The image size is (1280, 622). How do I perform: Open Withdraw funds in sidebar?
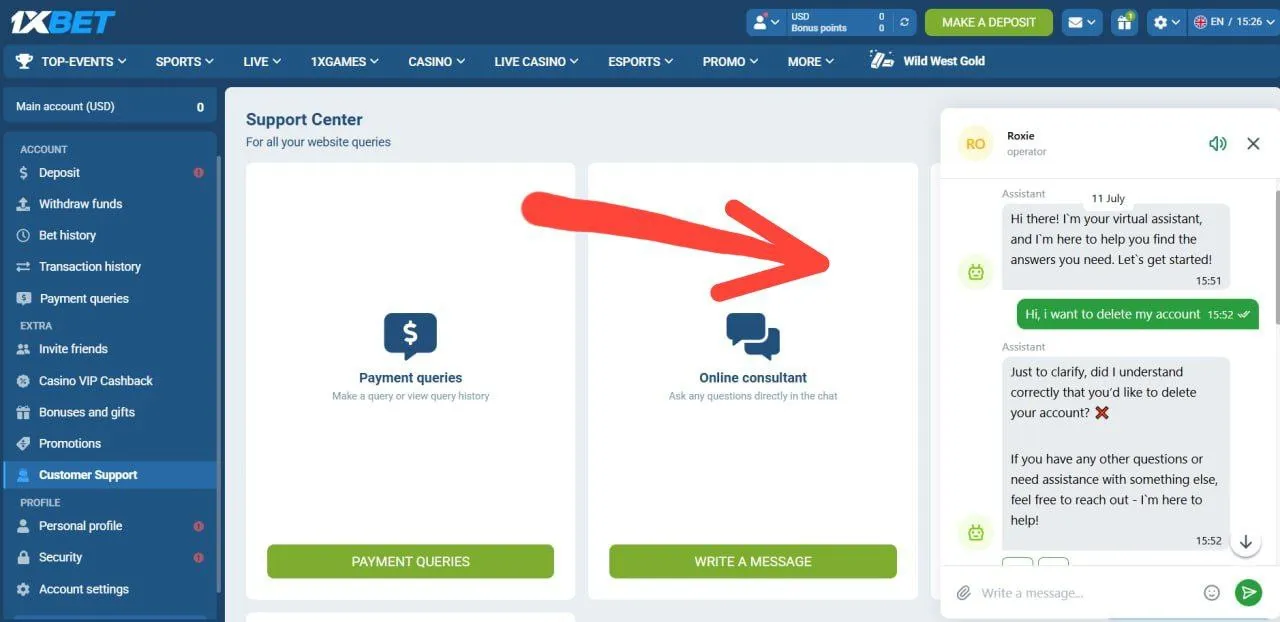point(80,204)
